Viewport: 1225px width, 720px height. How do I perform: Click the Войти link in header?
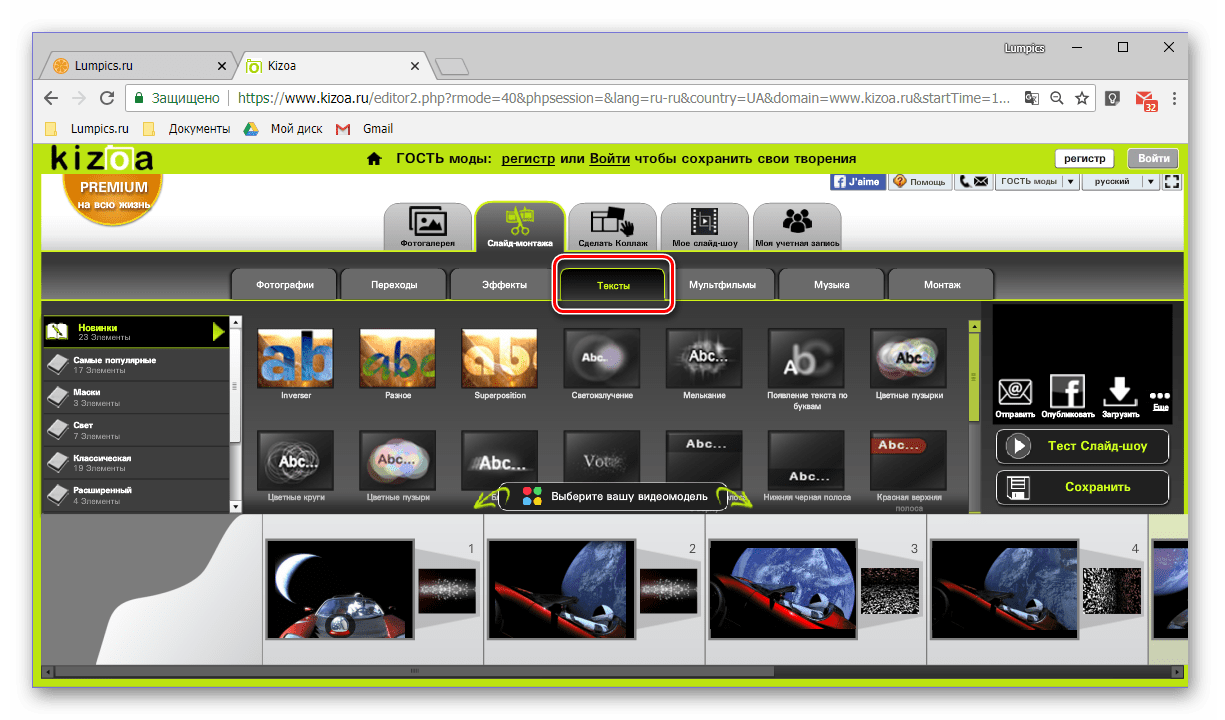[610, 158]
